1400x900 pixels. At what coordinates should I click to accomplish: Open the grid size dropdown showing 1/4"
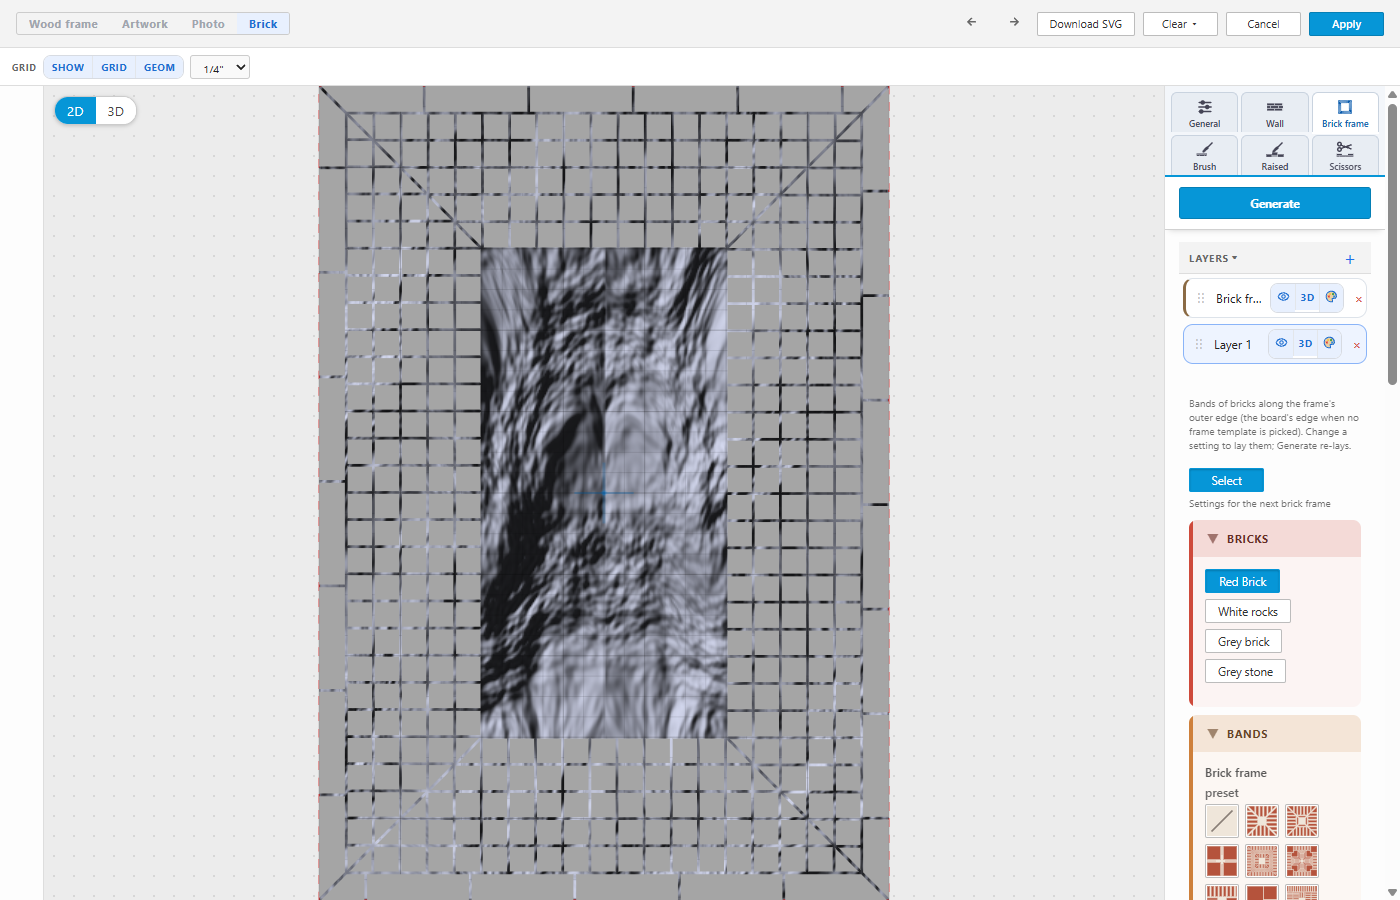(x=220, y=68)
